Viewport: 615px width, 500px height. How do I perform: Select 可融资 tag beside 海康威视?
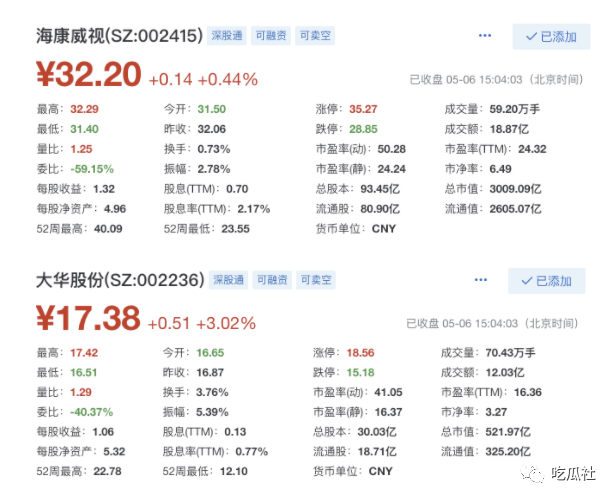pos(270,36)
